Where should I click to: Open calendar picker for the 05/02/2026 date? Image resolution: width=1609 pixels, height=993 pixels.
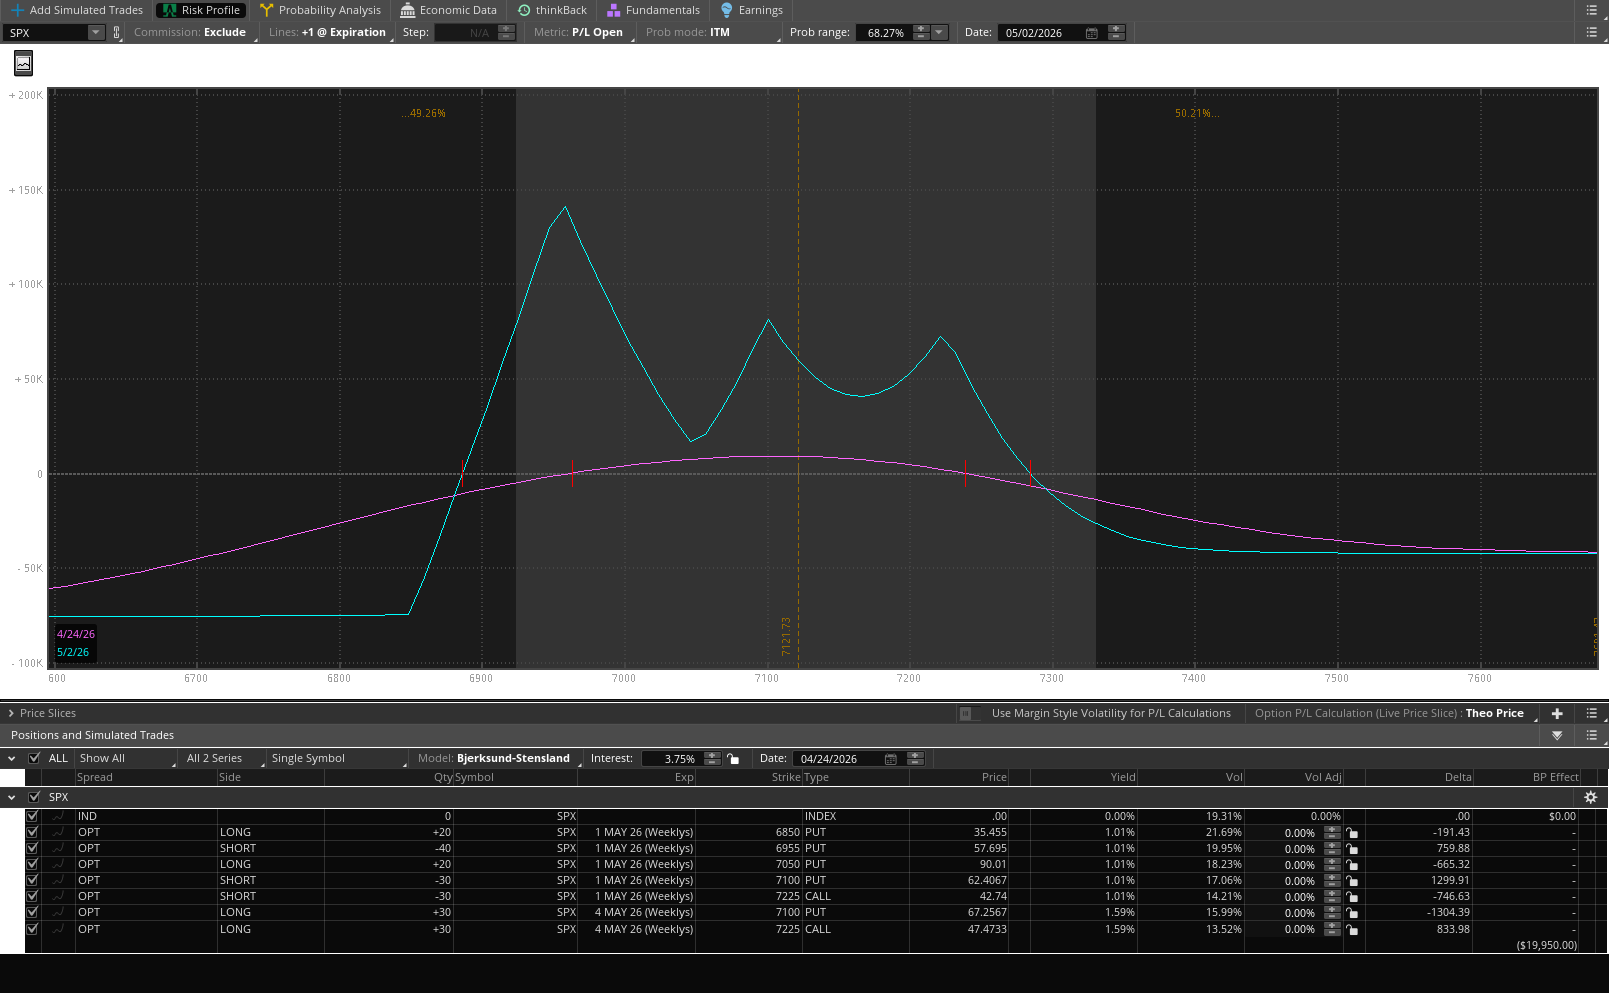1091,33
